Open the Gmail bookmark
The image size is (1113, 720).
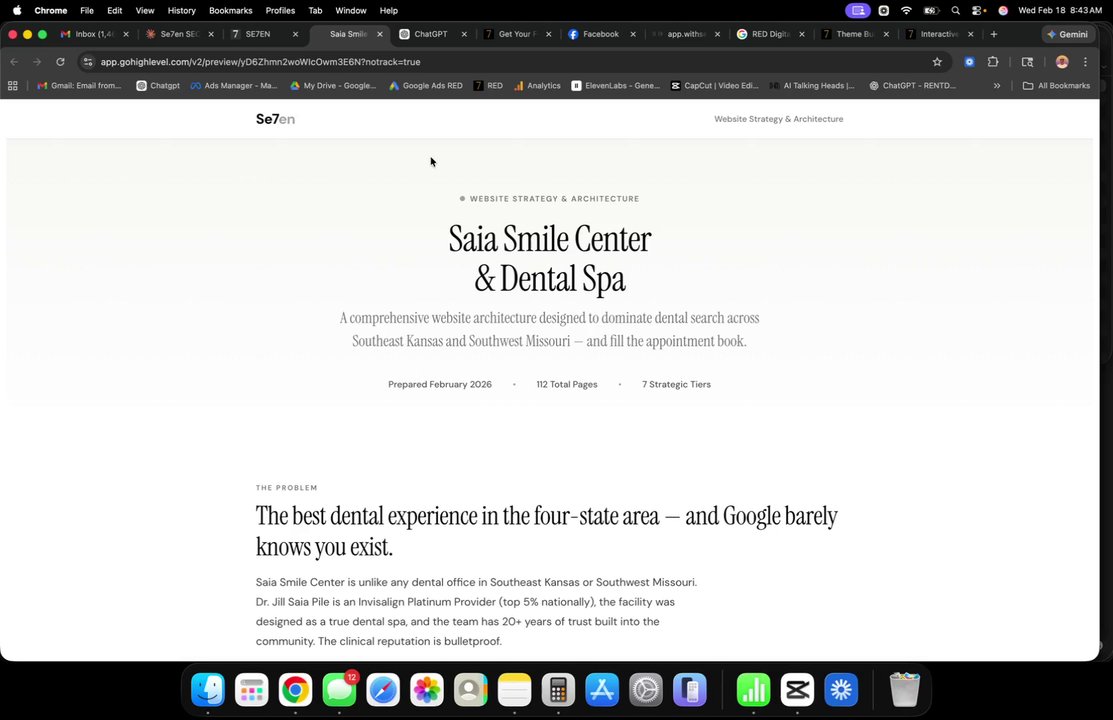pyautogui.click(x=80, y=86)
